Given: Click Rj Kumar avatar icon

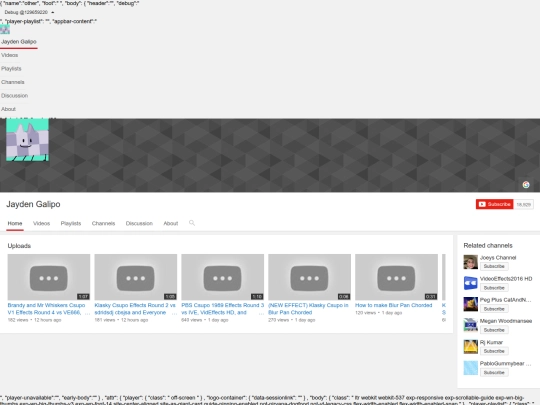Looking at the screenshot, I should [x=470, y=347].
